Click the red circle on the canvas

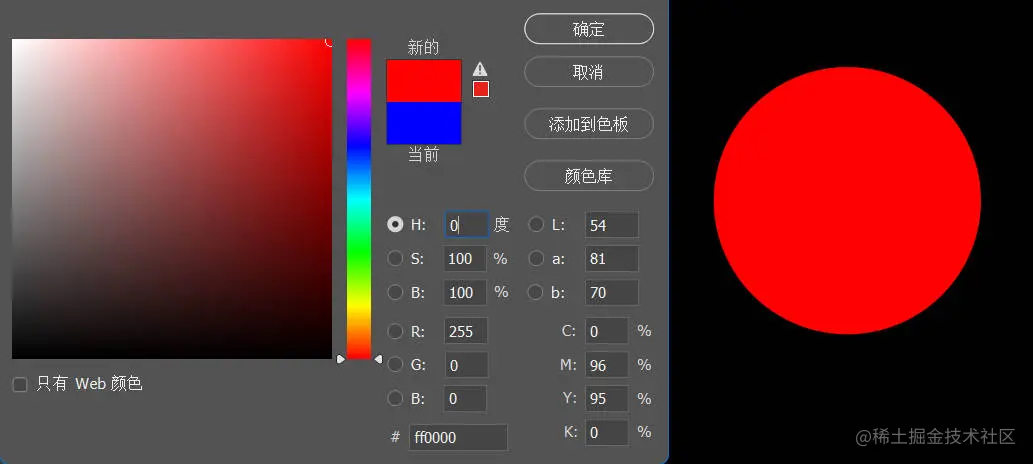coord(847,200)
